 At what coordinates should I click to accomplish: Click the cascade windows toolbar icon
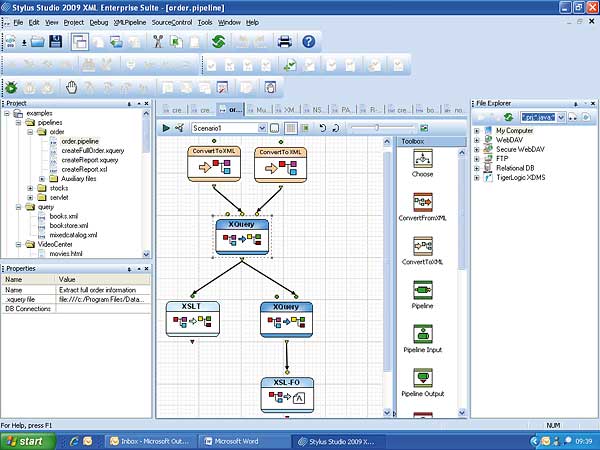click(x=80, y=41)
